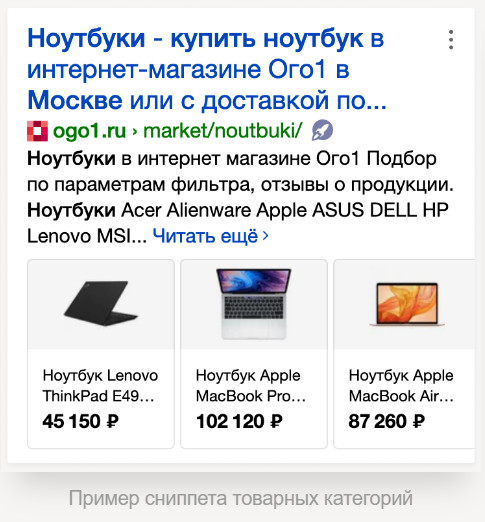Image resolution: width=485 pixels, height=522 pixels.
Task: Click the 87 260 ₽ price
Action: pos(387,421)
